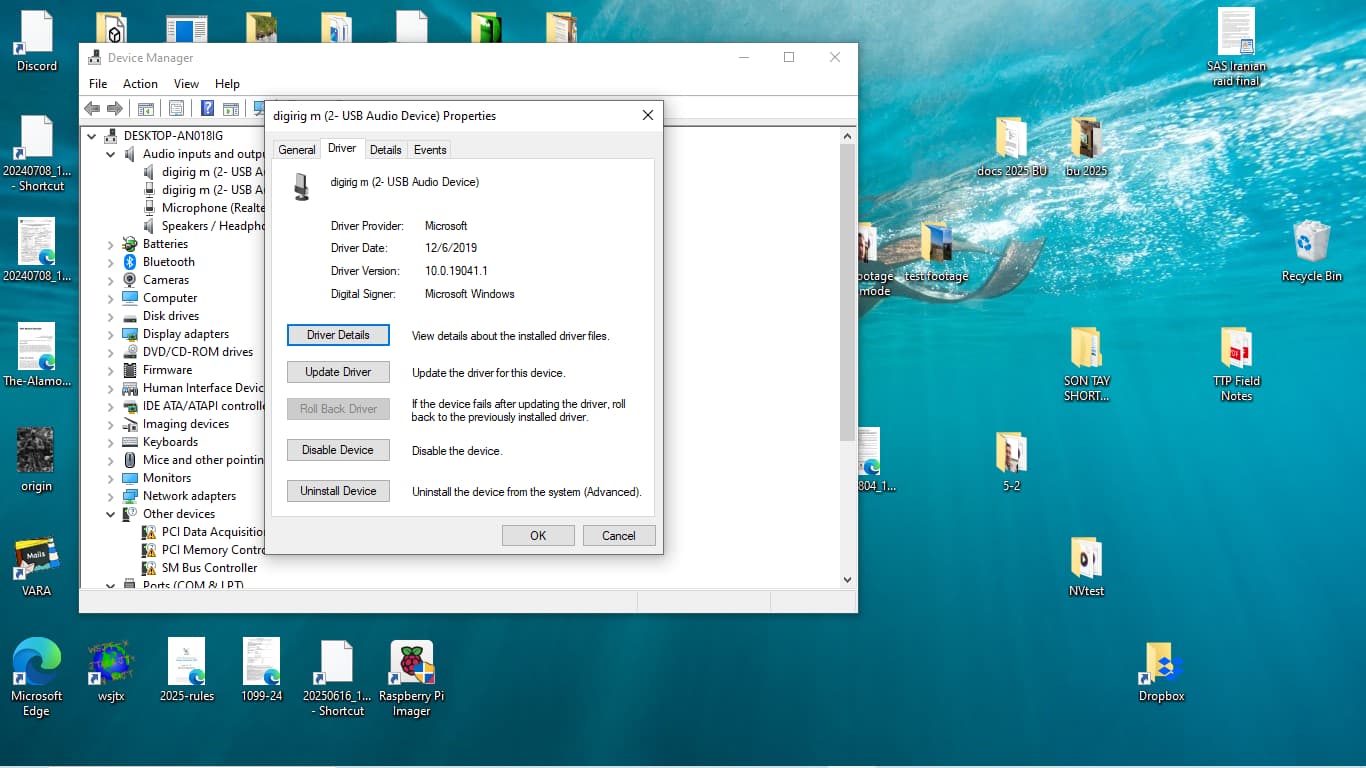This screenshot has height=768, width=1366.
Task: Open the Action menu
Action: [x=140, y=84]
